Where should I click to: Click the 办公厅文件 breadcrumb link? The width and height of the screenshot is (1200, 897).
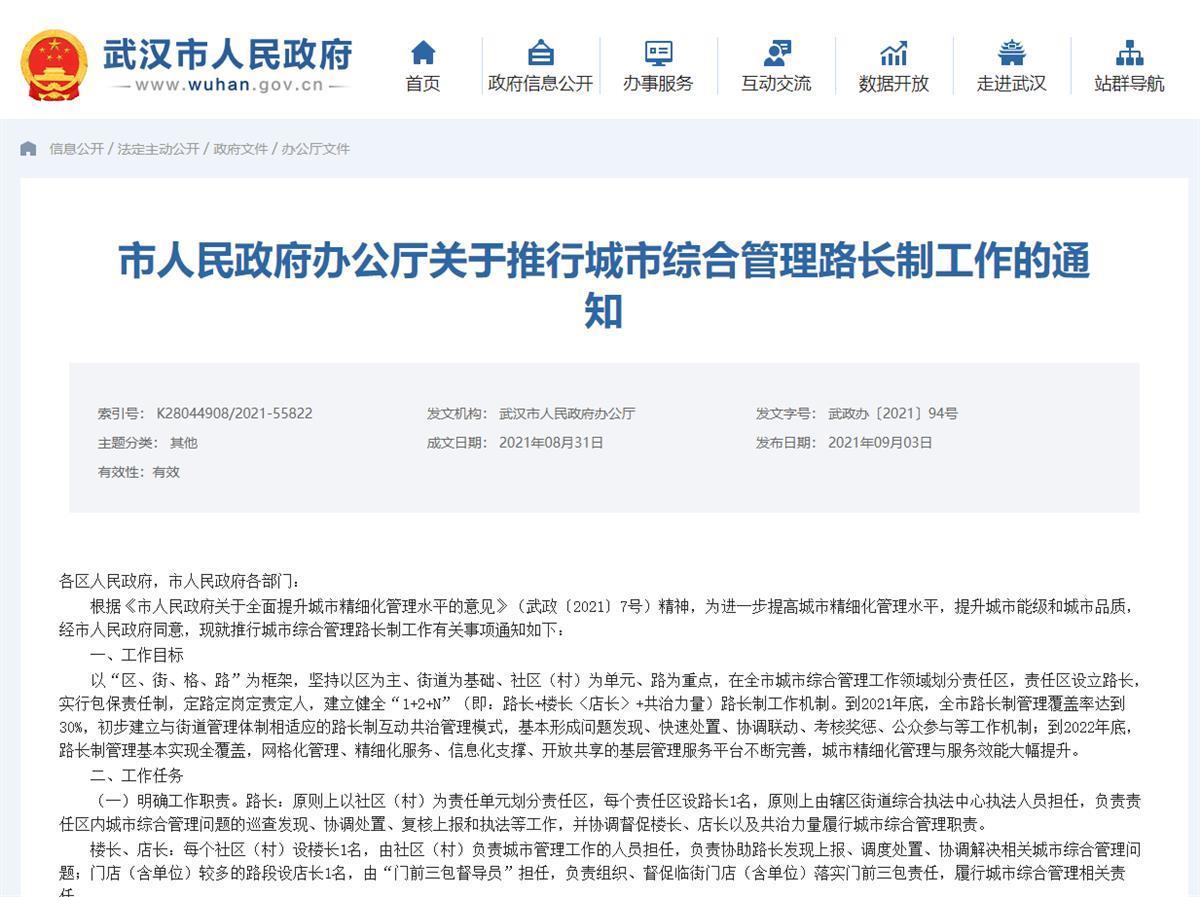click(315, 149)
